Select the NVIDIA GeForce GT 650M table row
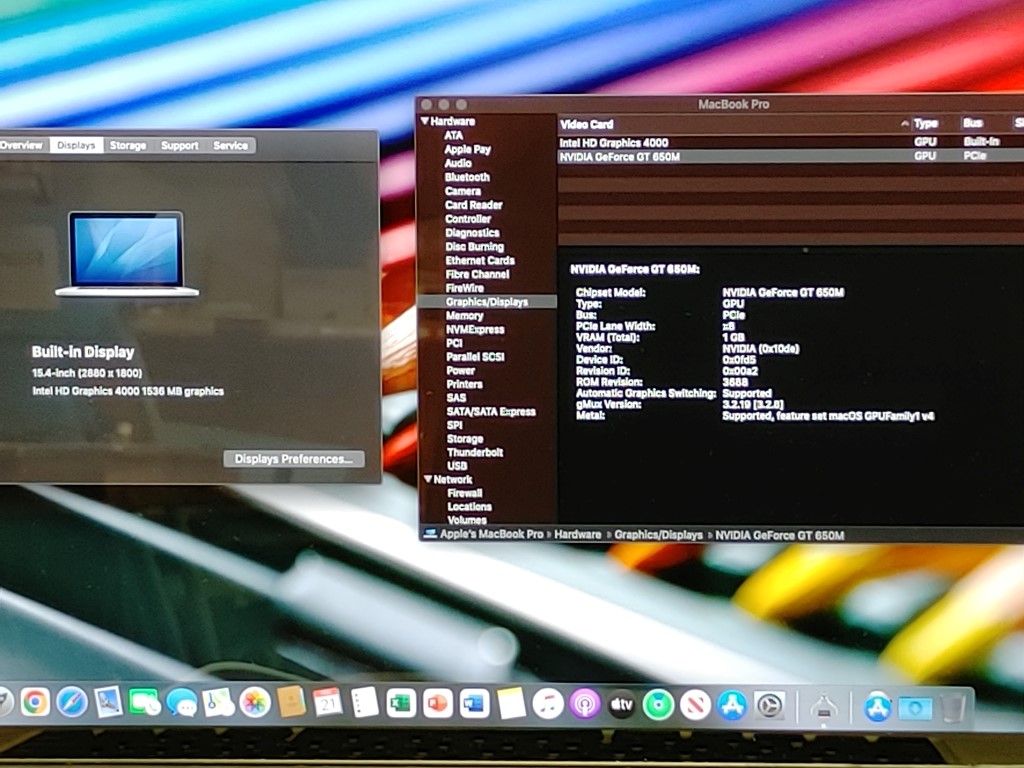This screenshot has width=1024, height=768. (791, 157)
